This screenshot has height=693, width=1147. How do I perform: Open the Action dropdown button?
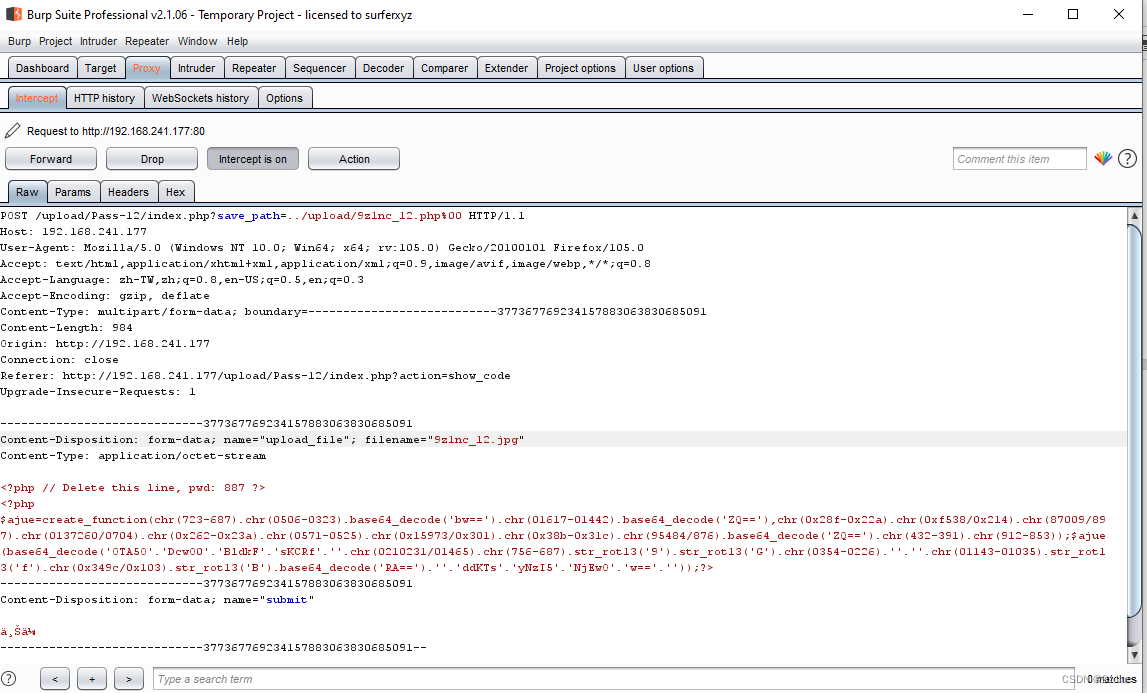[354, 159]
